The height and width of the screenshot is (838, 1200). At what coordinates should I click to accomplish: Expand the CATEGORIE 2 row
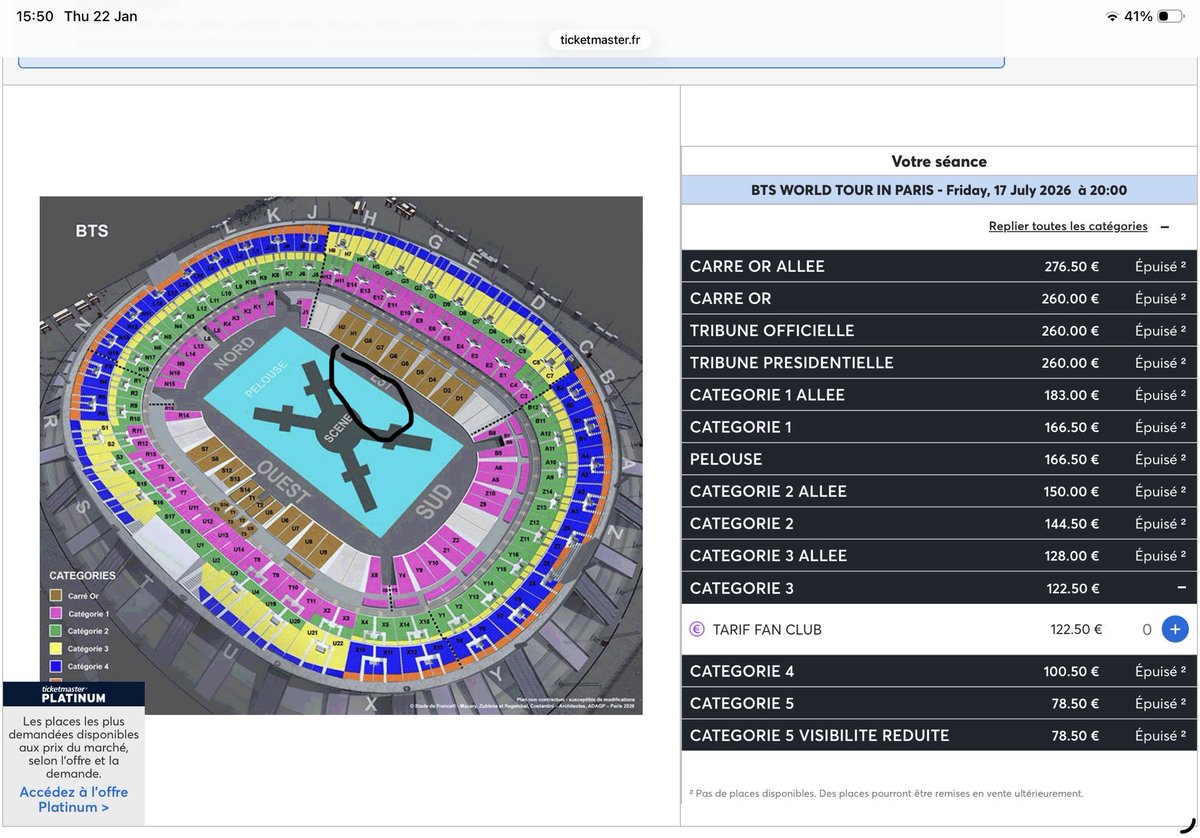click(939, 523)
